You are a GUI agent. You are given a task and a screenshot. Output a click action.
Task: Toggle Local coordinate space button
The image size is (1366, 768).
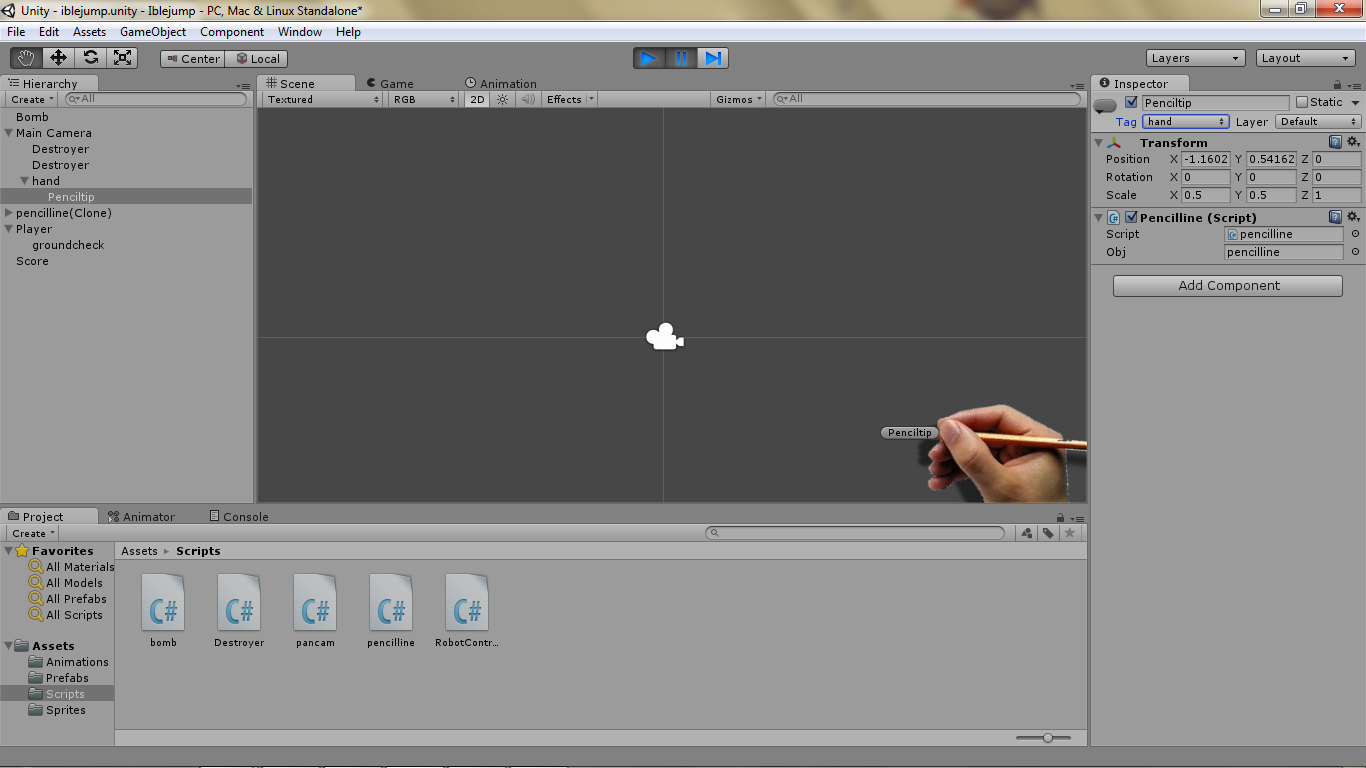coord(257,59)
